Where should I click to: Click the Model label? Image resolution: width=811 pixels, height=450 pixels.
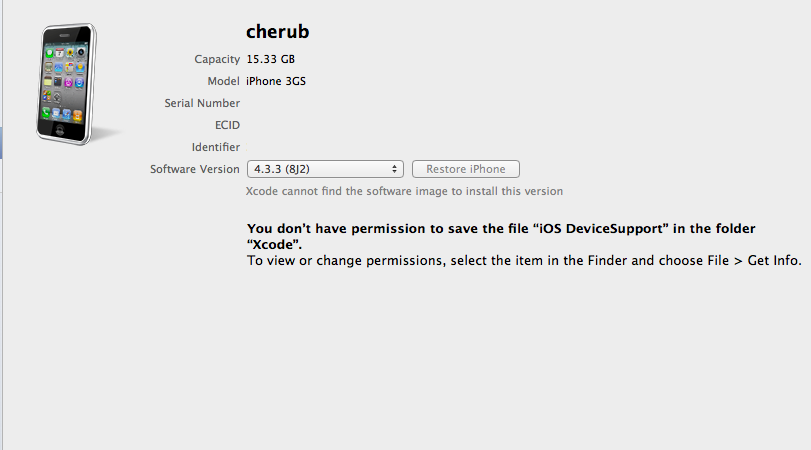tap(223, 81)
